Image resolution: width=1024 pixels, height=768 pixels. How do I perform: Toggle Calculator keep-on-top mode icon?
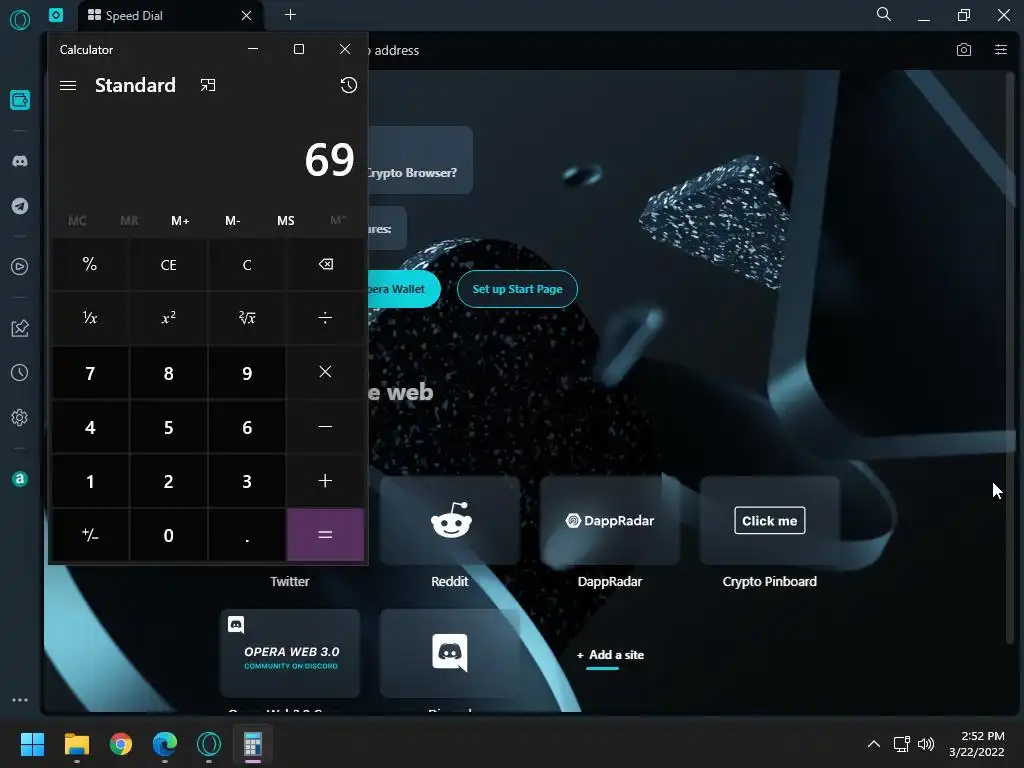(x=208, y=86)
